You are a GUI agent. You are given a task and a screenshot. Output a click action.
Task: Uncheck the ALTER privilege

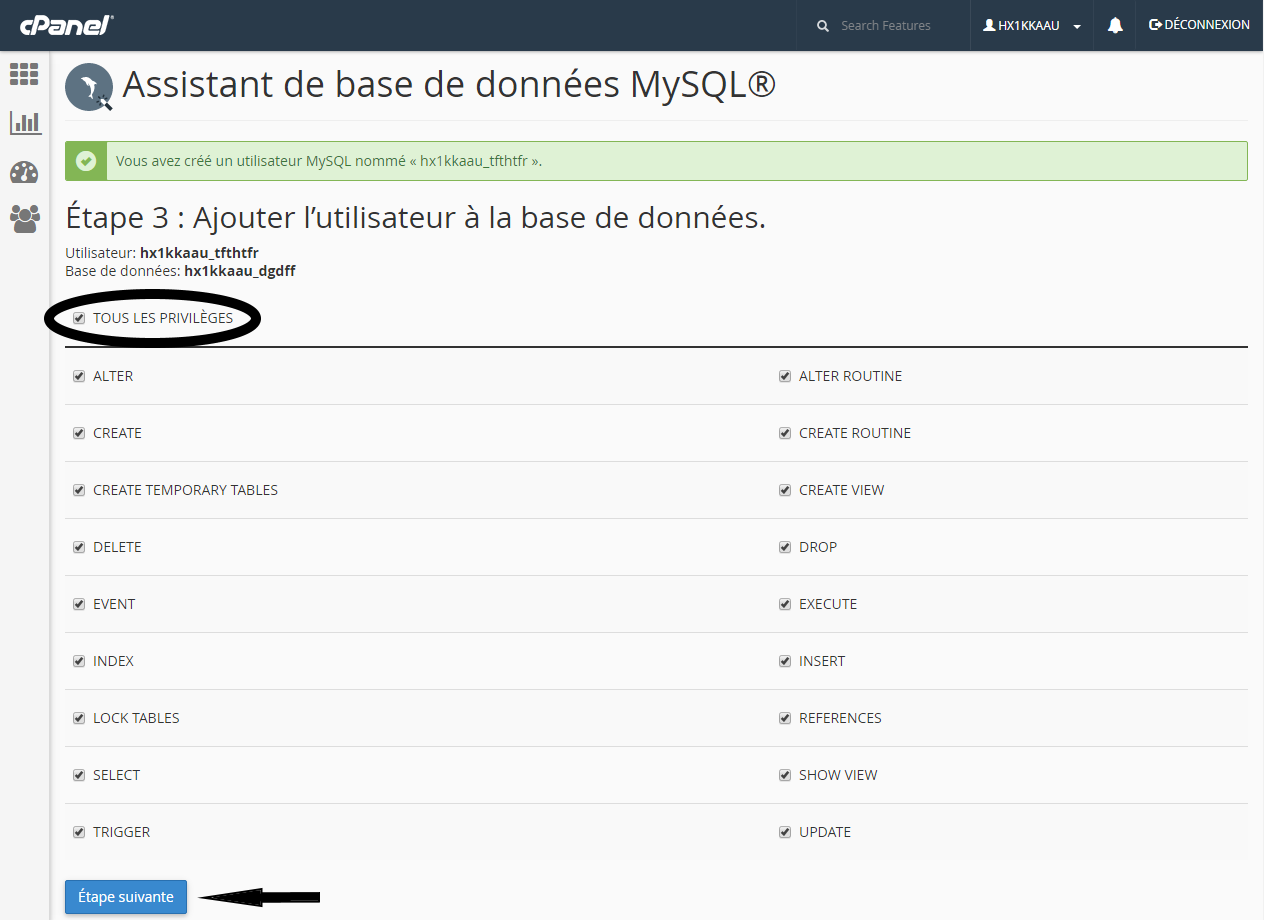pyautogui.click(x=79, y=377)
